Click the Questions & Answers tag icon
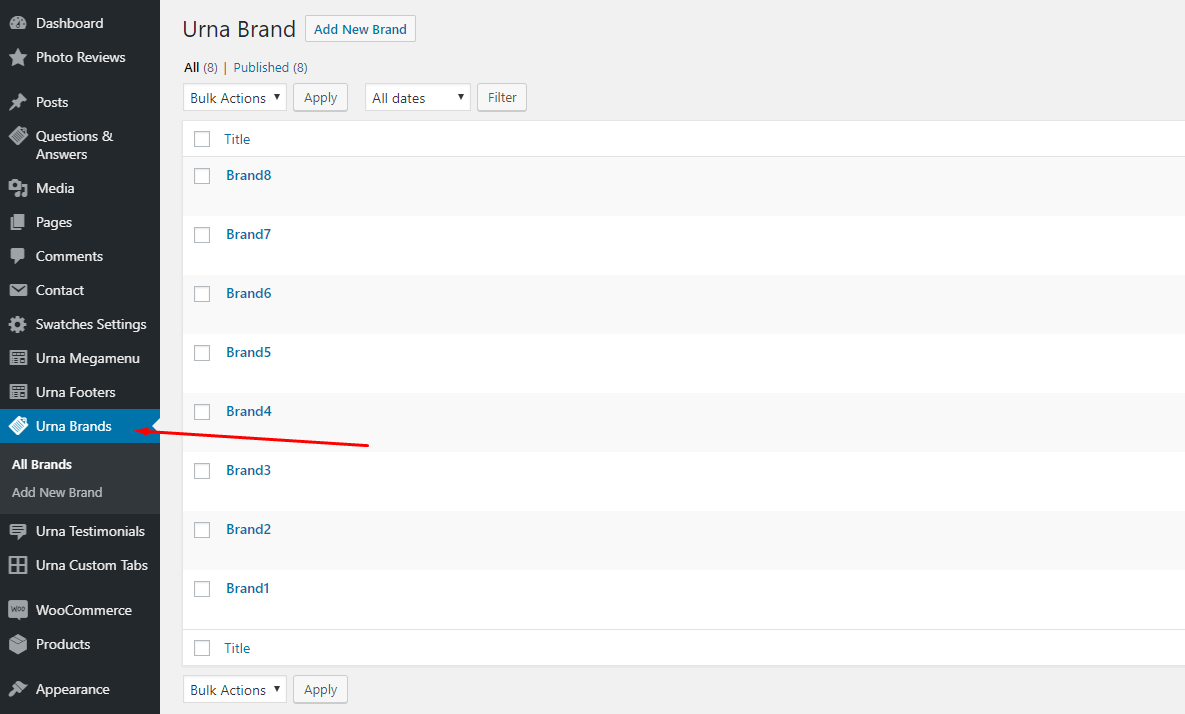Image resolution: width=1185 pixels, height=714 pixels. (18, 136)
